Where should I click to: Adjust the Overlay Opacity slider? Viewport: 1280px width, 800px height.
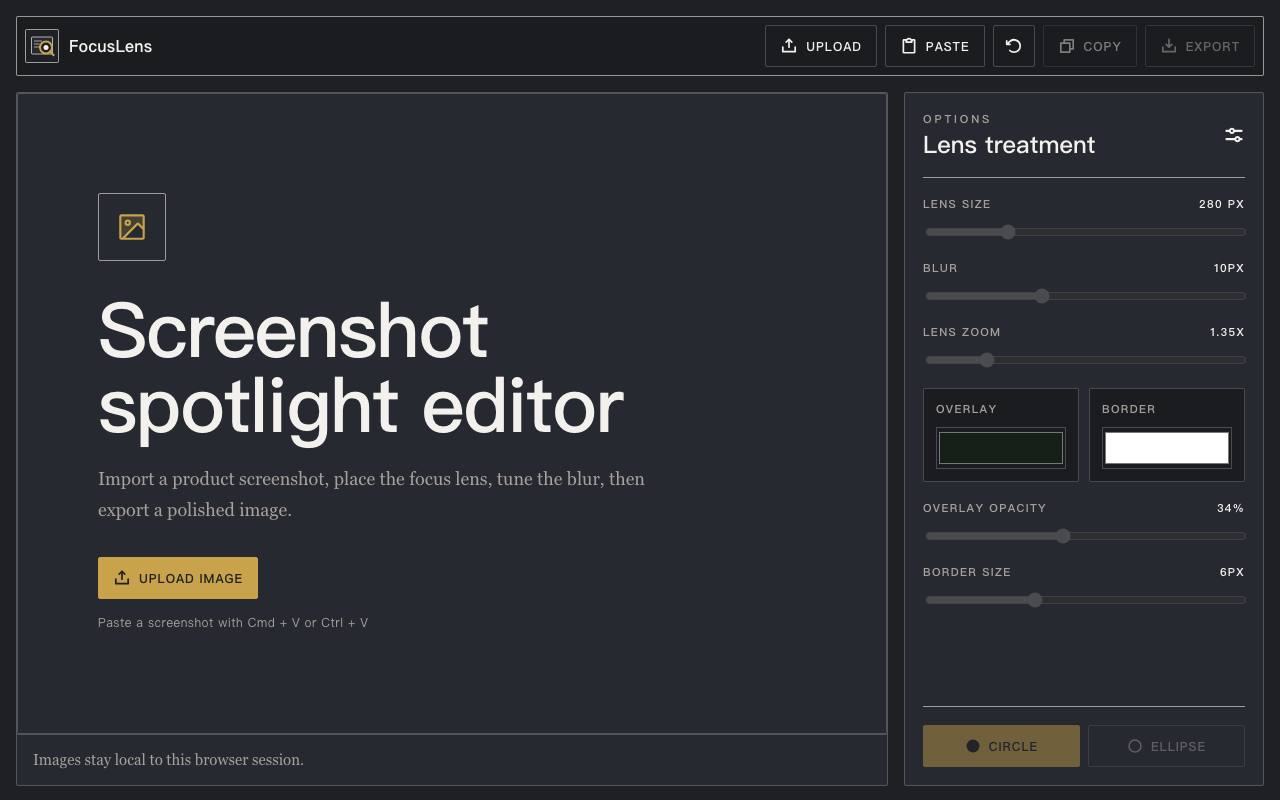tap(1085, 536)
